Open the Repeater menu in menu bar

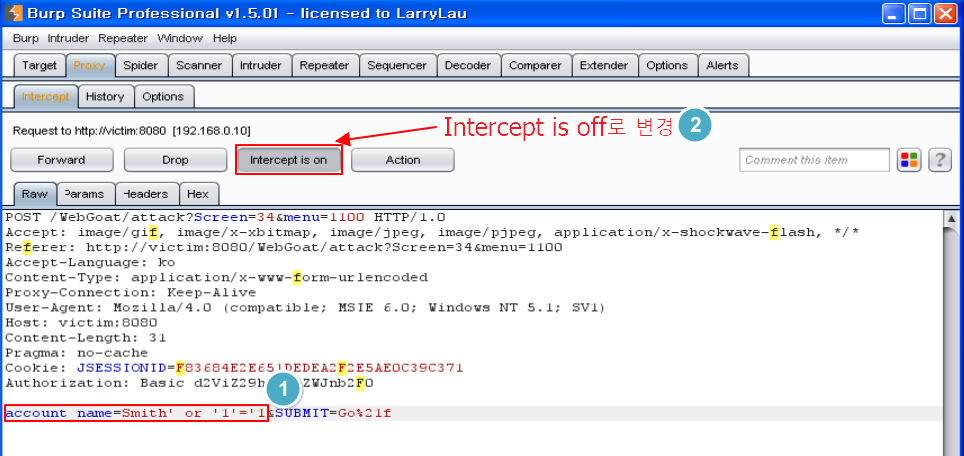pos(123,38)
